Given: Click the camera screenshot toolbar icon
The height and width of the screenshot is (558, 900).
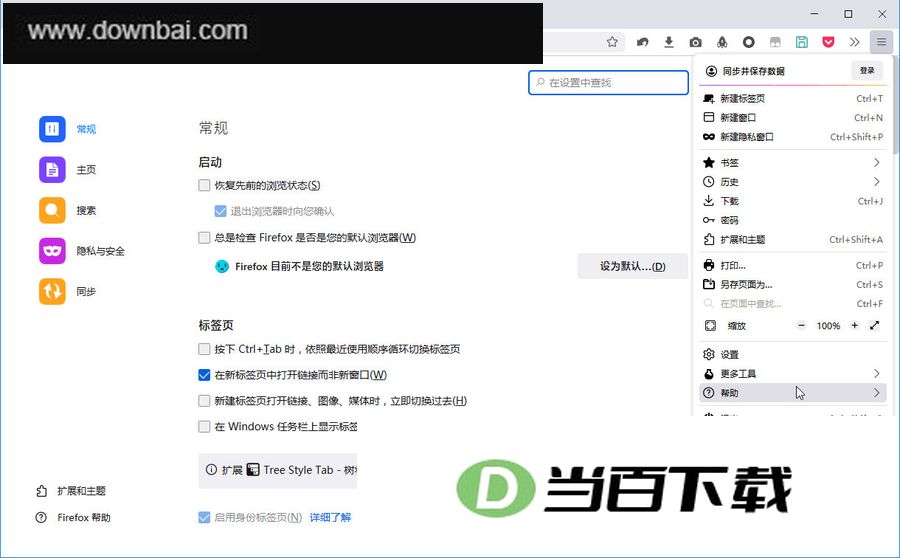Looking at the screenshot, I should 696,42.
